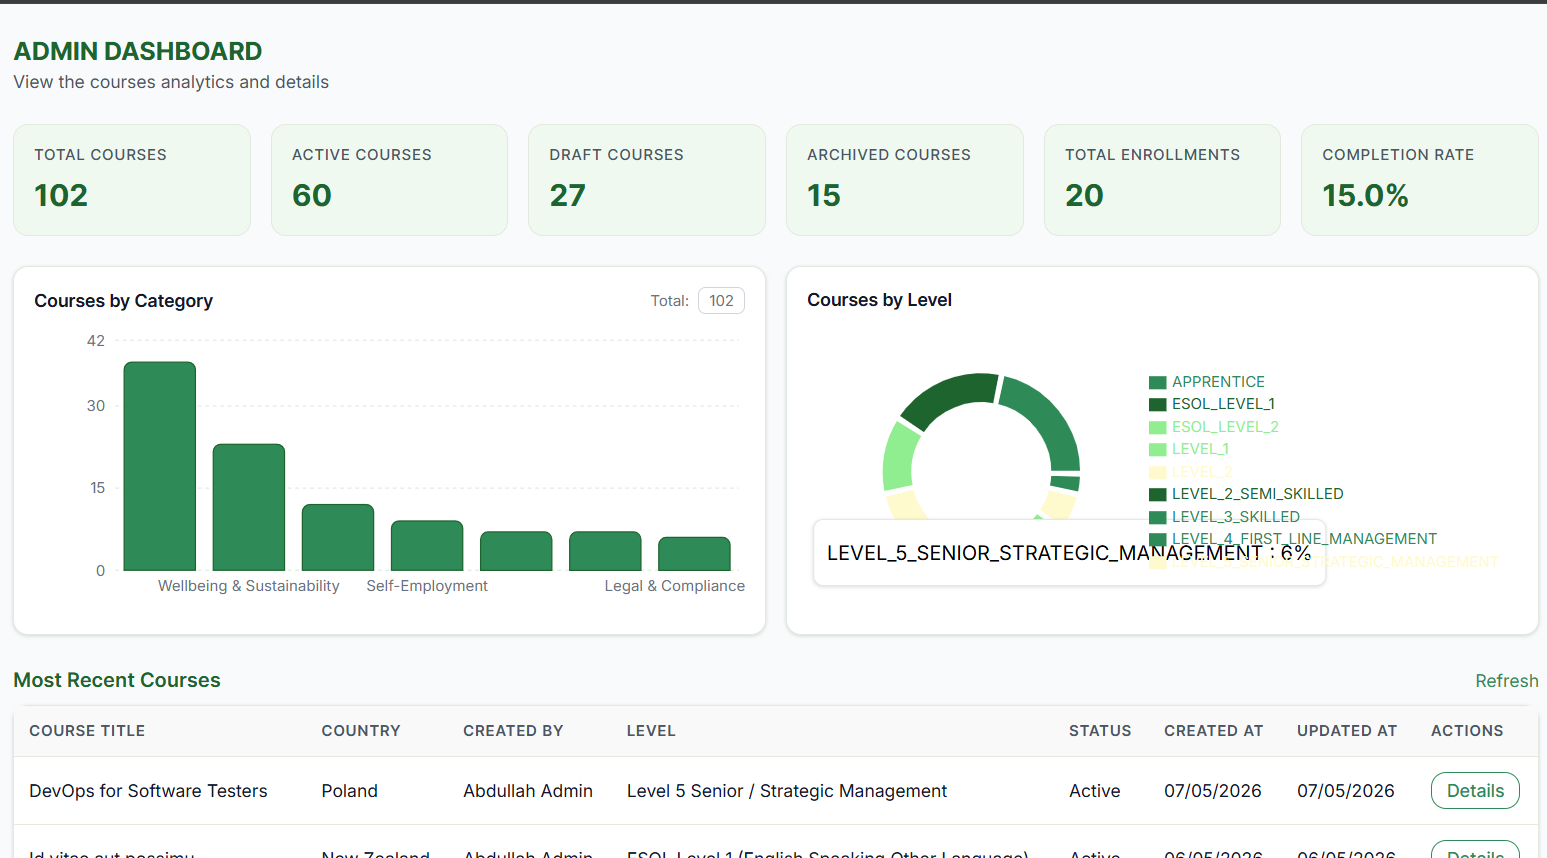Toggle the ESOL_LEVEL_2 legend entry
Viewport: 1547px width, 858px height.
1214,427
